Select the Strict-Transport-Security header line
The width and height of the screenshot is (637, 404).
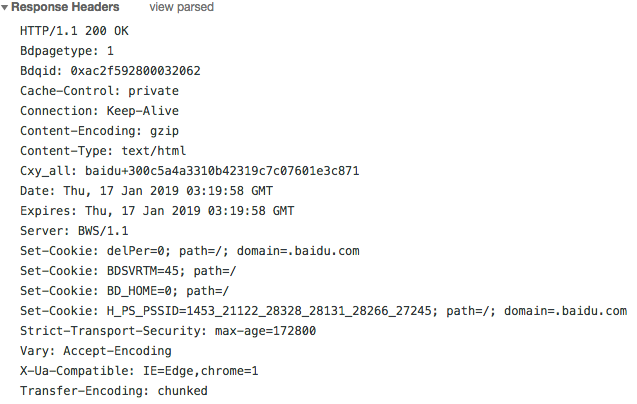[168, 331]
